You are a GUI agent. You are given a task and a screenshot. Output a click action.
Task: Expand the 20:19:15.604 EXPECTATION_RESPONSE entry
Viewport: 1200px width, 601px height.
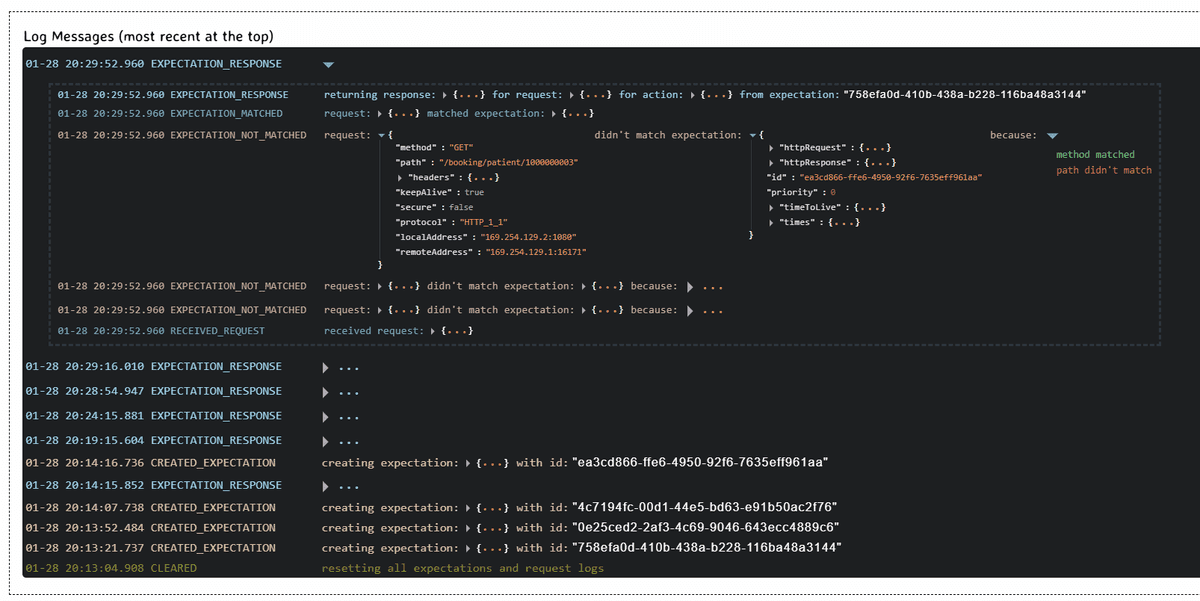point(325,440)
